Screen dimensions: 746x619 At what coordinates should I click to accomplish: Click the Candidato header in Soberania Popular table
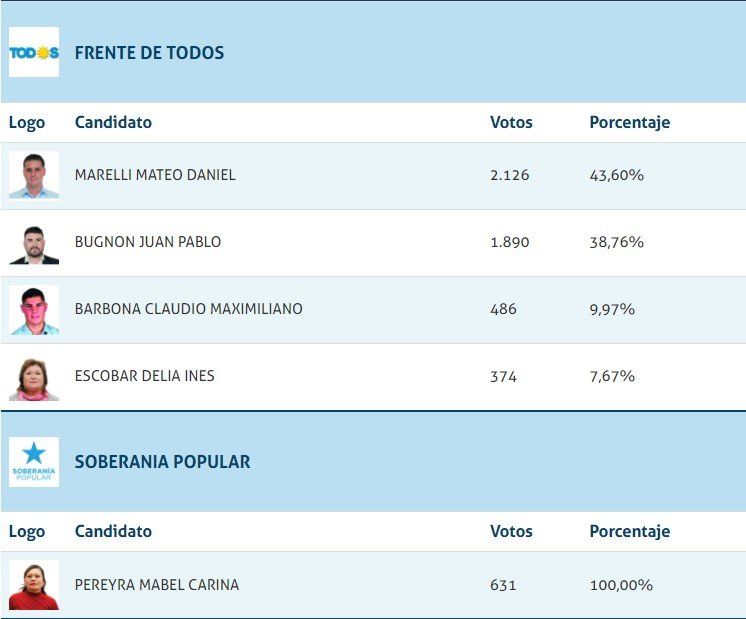[113, 532]
